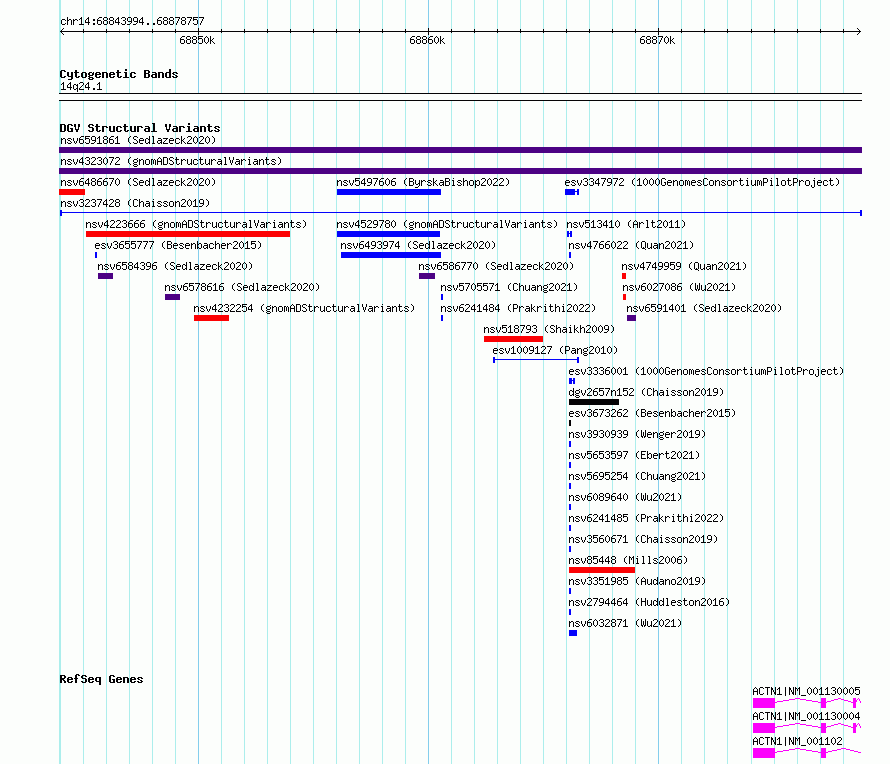Open the nsv6486670 (Sedlazeck2020) variant label
Viewport: 890px width, 764px height.
pyautogui.click(x=138, y=182)
